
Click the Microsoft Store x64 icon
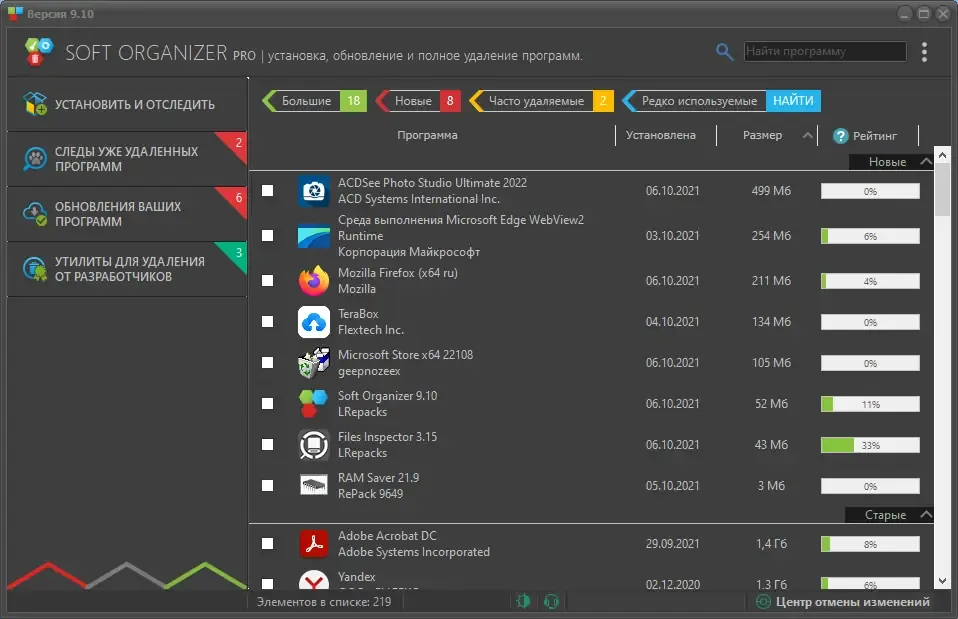313,362
